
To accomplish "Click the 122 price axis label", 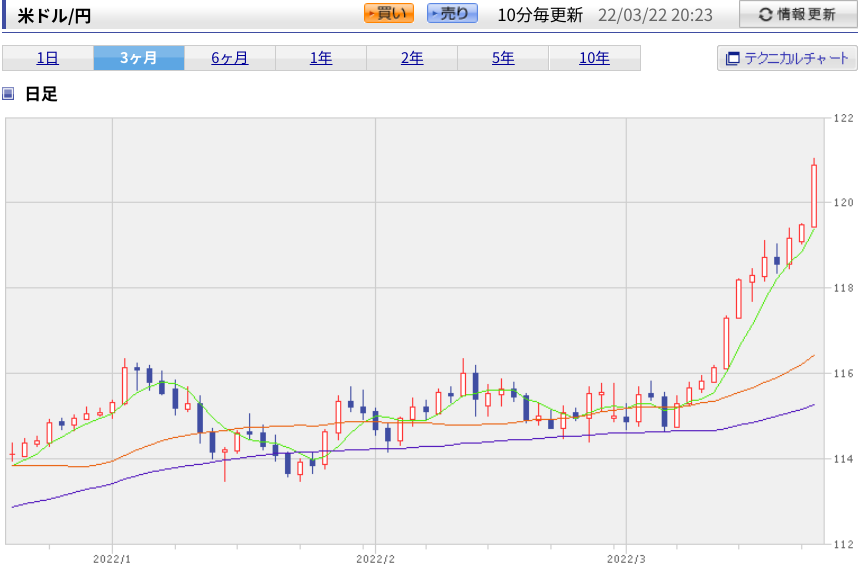I will (x=843, y=118).
